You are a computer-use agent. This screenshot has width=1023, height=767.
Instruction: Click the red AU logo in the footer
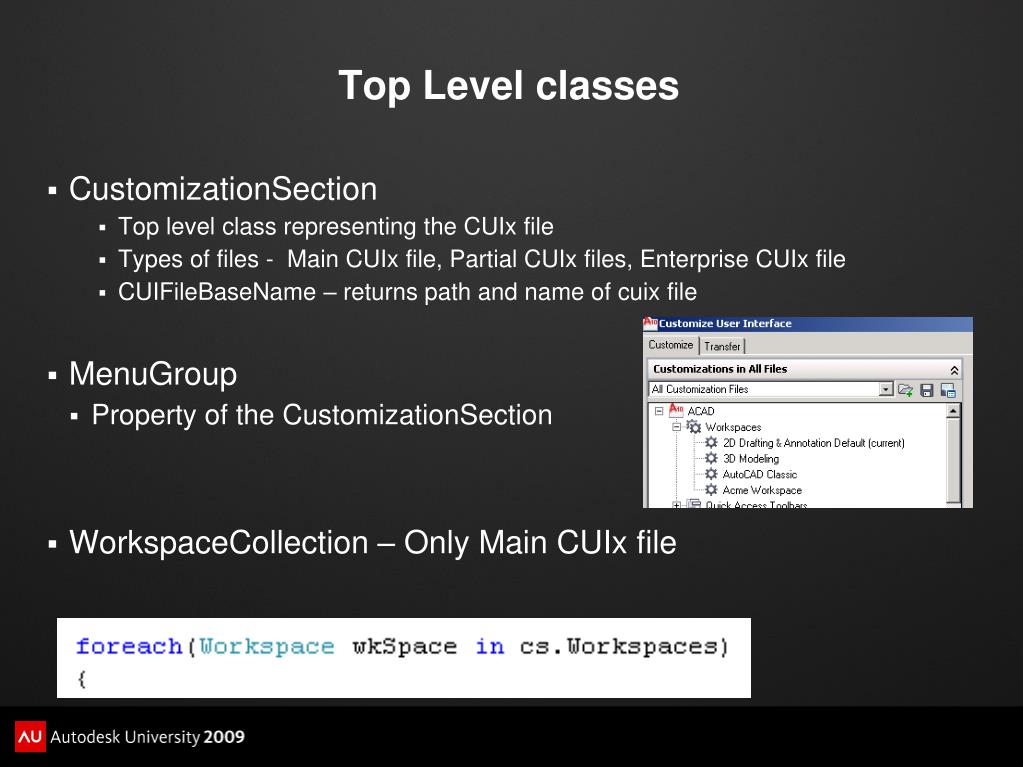click(x=30, y=736)
